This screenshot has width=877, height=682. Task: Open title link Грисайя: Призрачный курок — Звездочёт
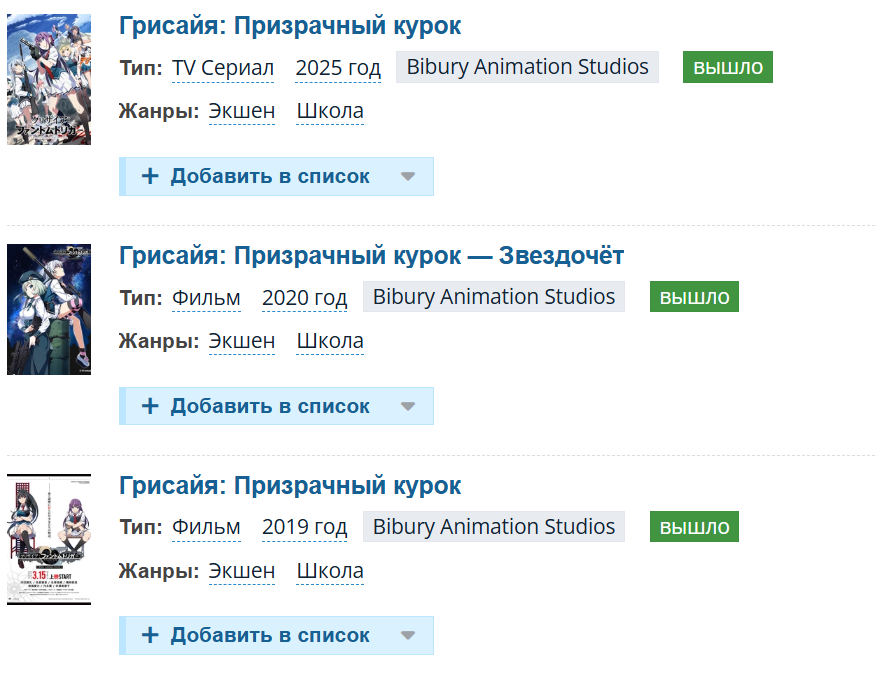371,256
